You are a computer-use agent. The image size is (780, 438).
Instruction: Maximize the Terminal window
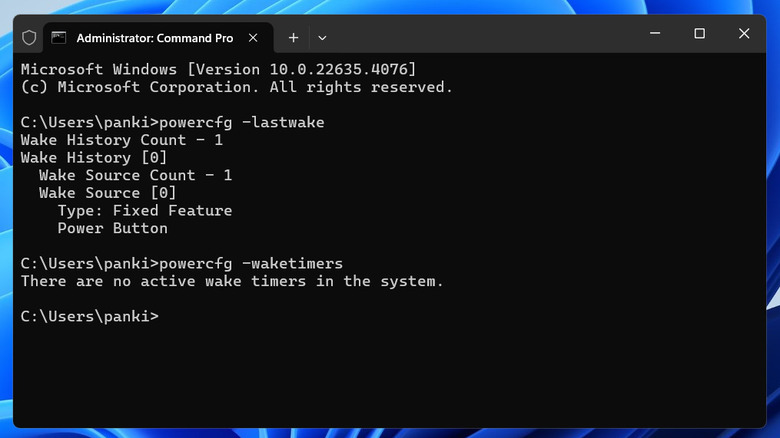pos(699,33)
